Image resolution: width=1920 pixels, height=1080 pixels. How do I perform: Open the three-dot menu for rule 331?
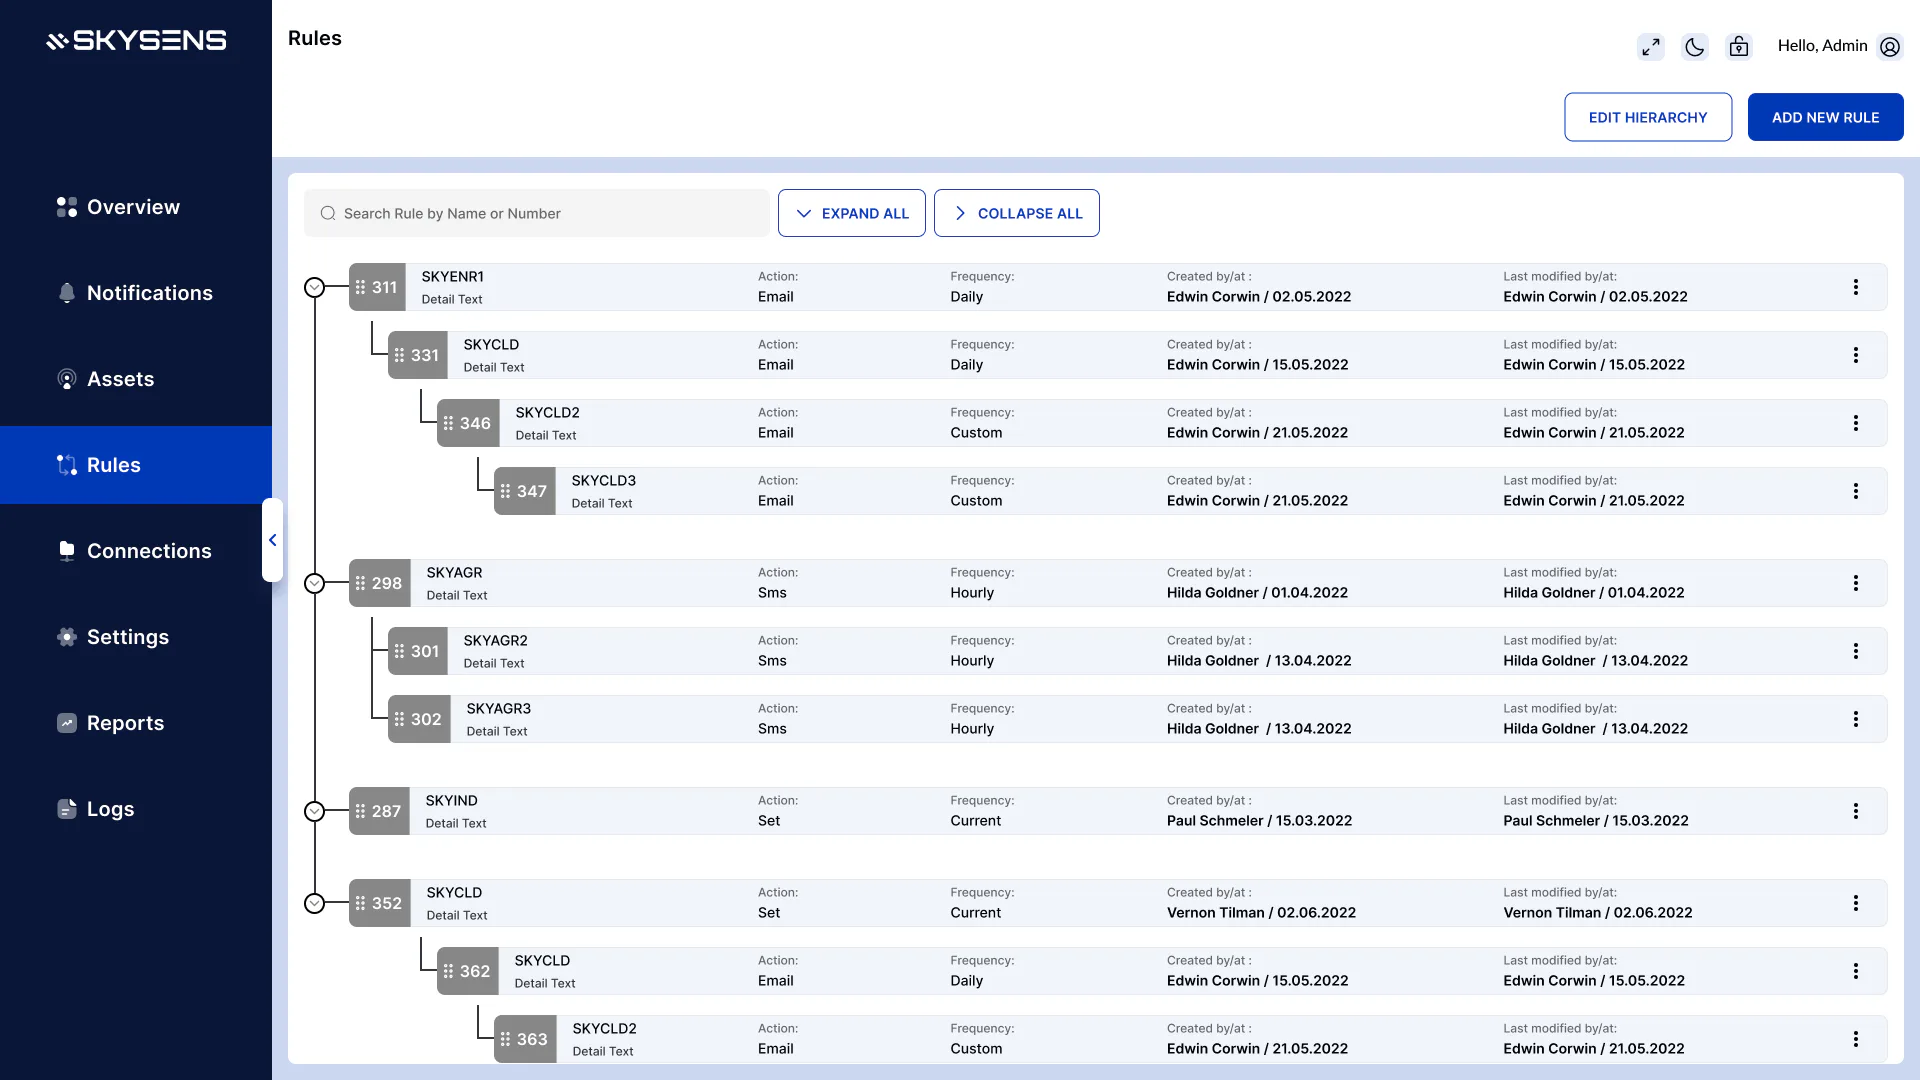(1855, 355)
